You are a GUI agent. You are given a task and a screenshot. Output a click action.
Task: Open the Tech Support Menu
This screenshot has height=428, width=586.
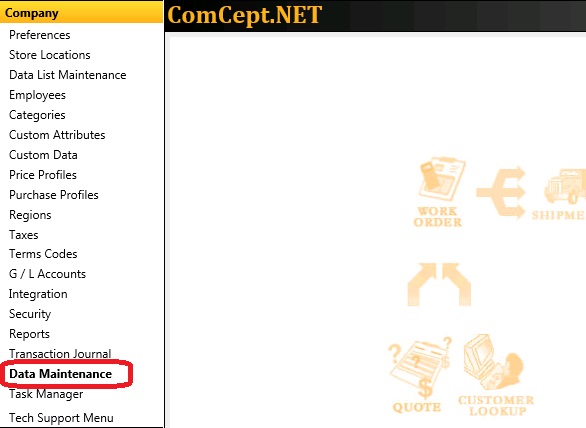click(x=61, y=418)
